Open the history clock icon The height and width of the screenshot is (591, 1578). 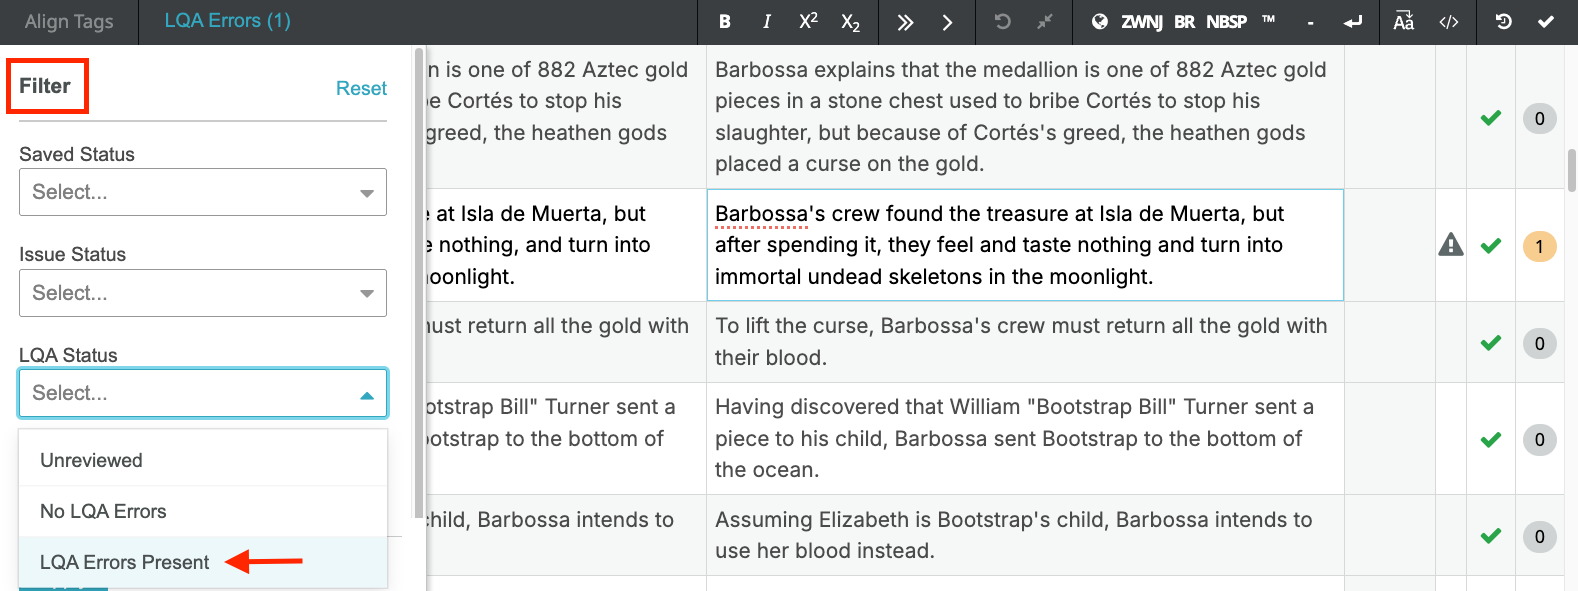(x=1503, y=21)
